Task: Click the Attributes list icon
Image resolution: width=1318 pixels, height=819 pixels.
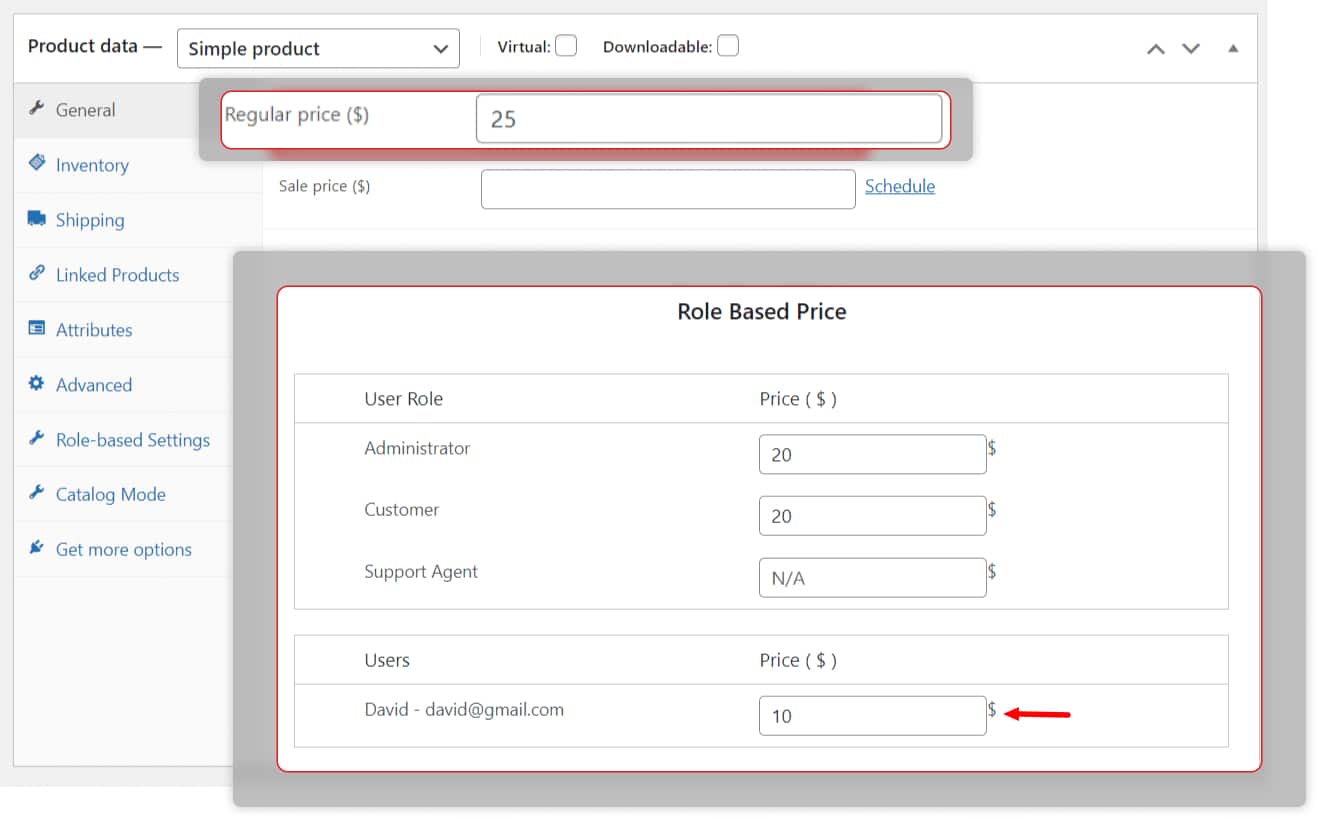Action: pyautogui.click(x=37, y=328)
